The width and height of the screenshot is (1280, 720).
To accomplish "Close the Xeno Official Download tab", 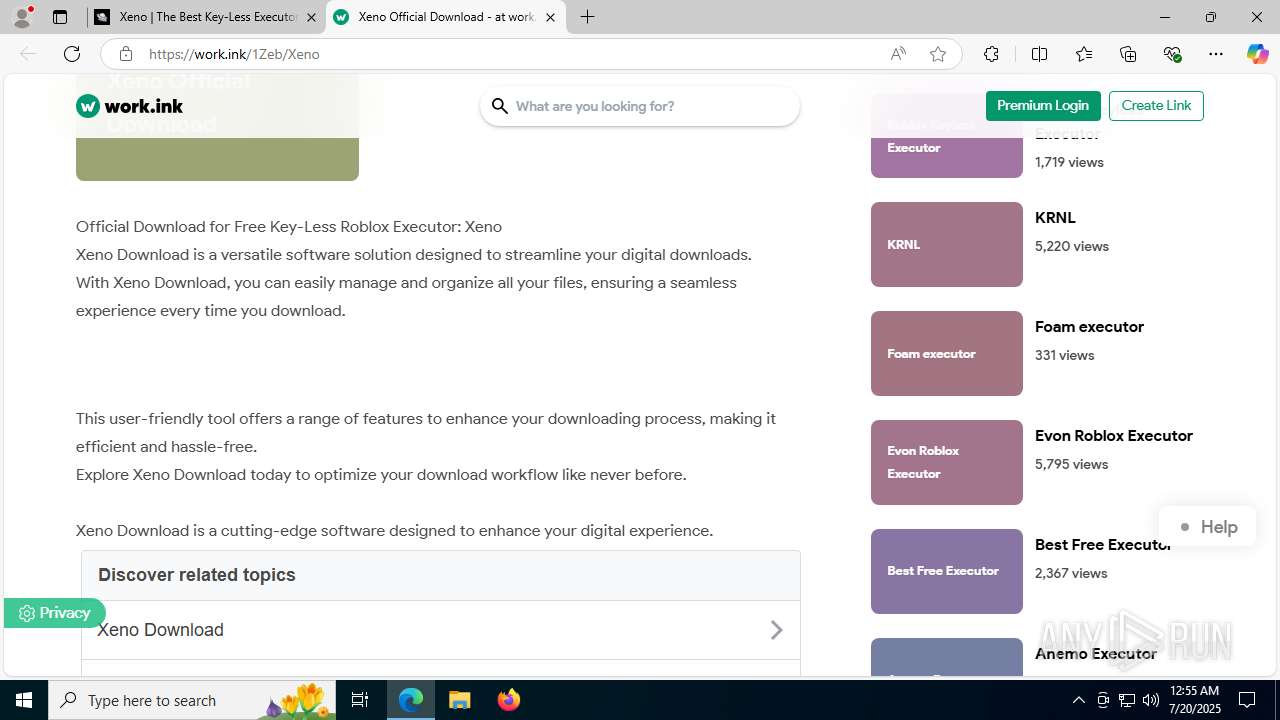I will pyautogui.click(x=550, y=17).
